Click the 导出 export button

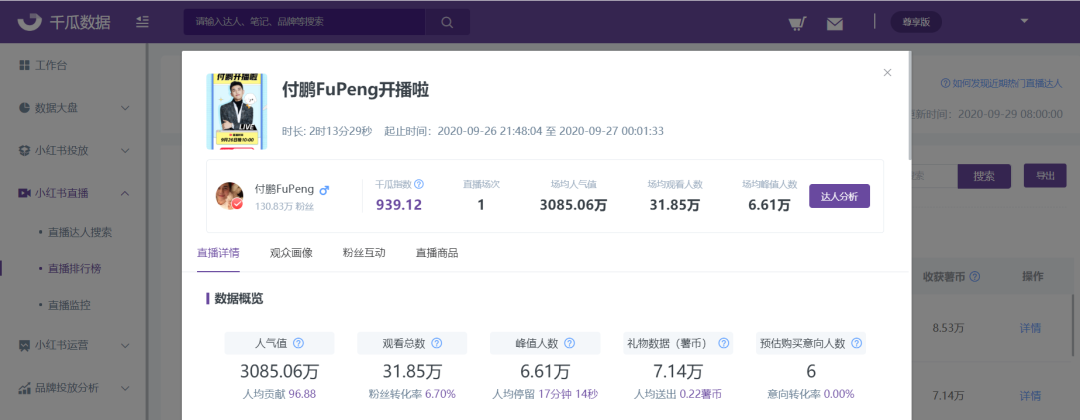click(1045, 176)
